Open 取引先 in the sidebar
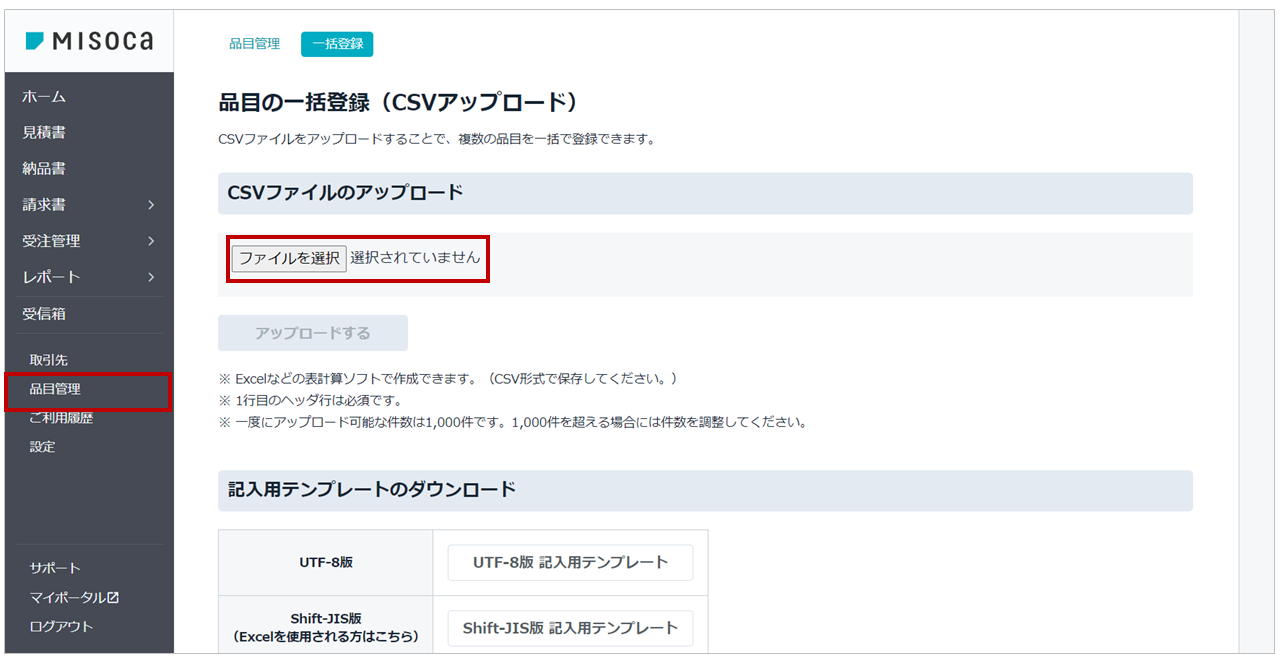Screen dimensions: 1280x662 [x=49, y=360]
